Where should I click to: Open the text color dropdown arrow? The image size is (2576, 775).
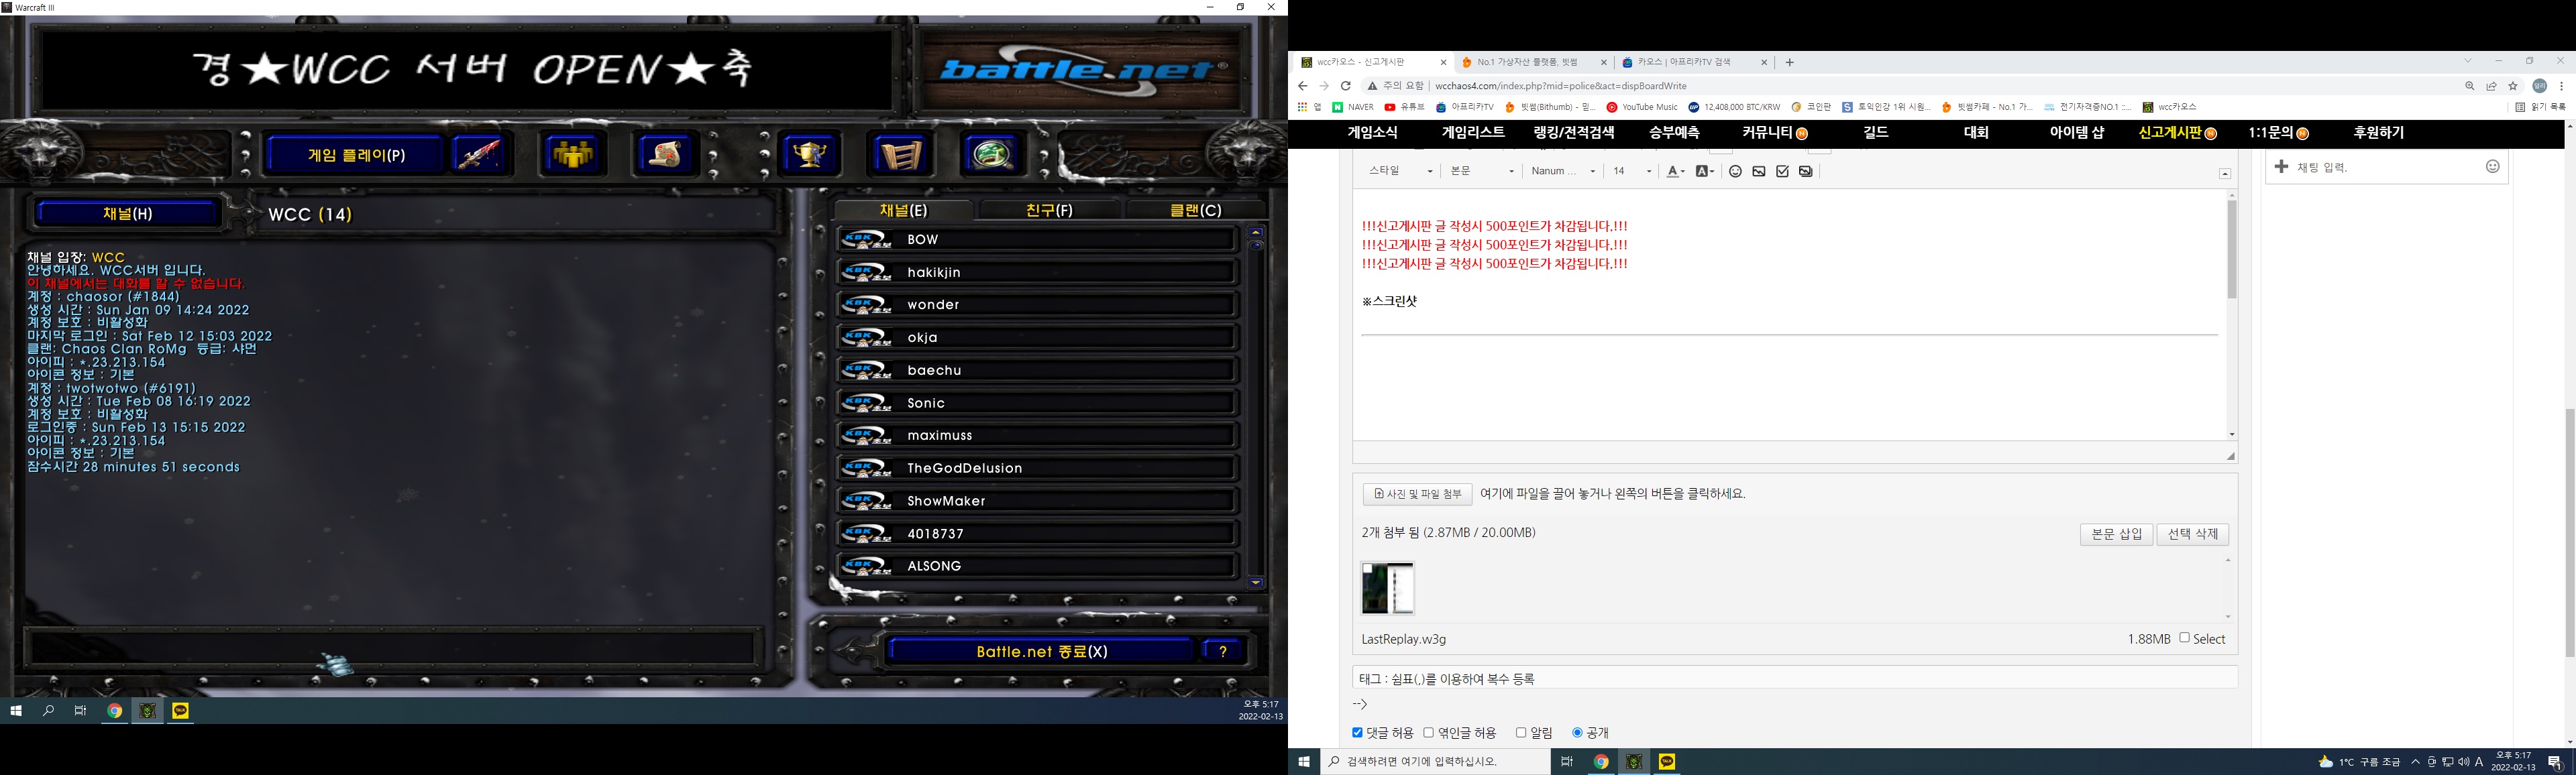(x=1683, y=172)
